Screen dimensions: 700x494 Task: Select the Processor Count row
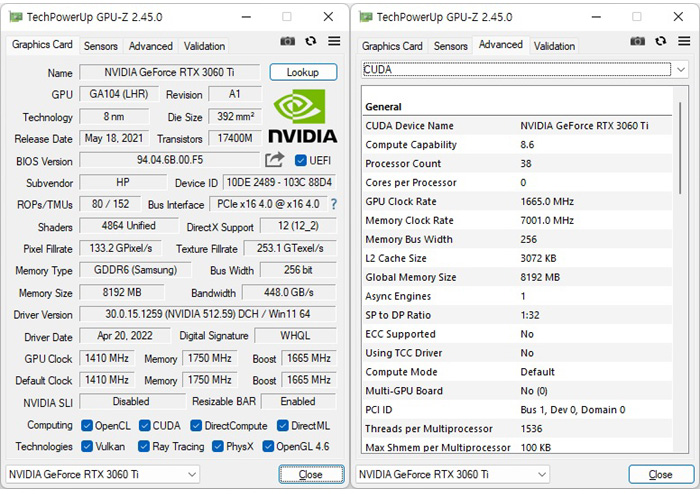pos(518,164)
